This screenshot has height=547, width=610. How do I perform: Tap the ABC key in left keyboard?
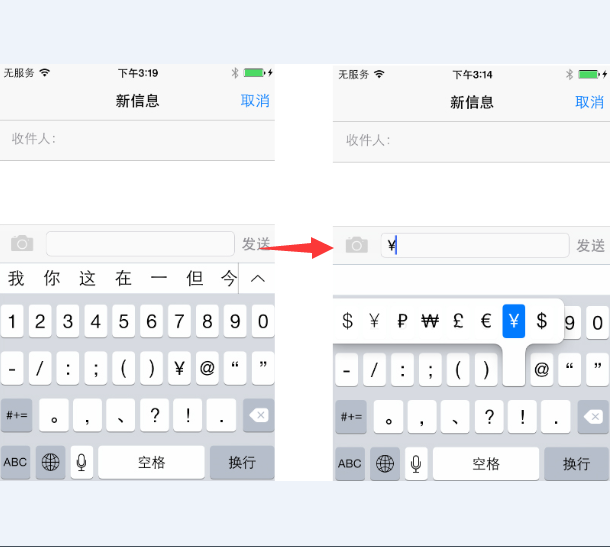click(x=15, y=462)
